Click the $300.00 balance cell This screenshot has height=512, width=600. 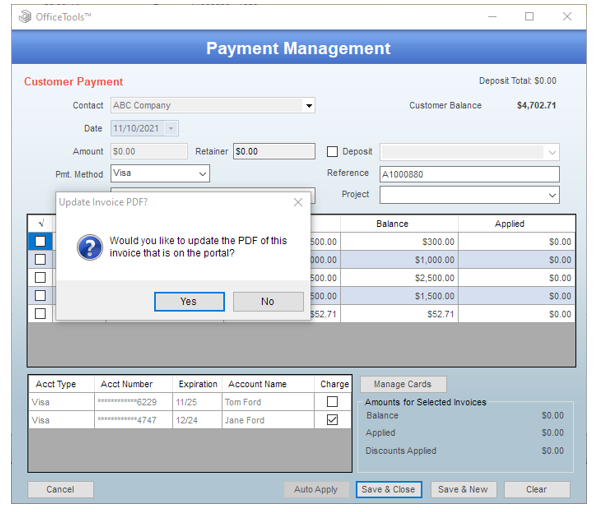(x=399, y=242)
